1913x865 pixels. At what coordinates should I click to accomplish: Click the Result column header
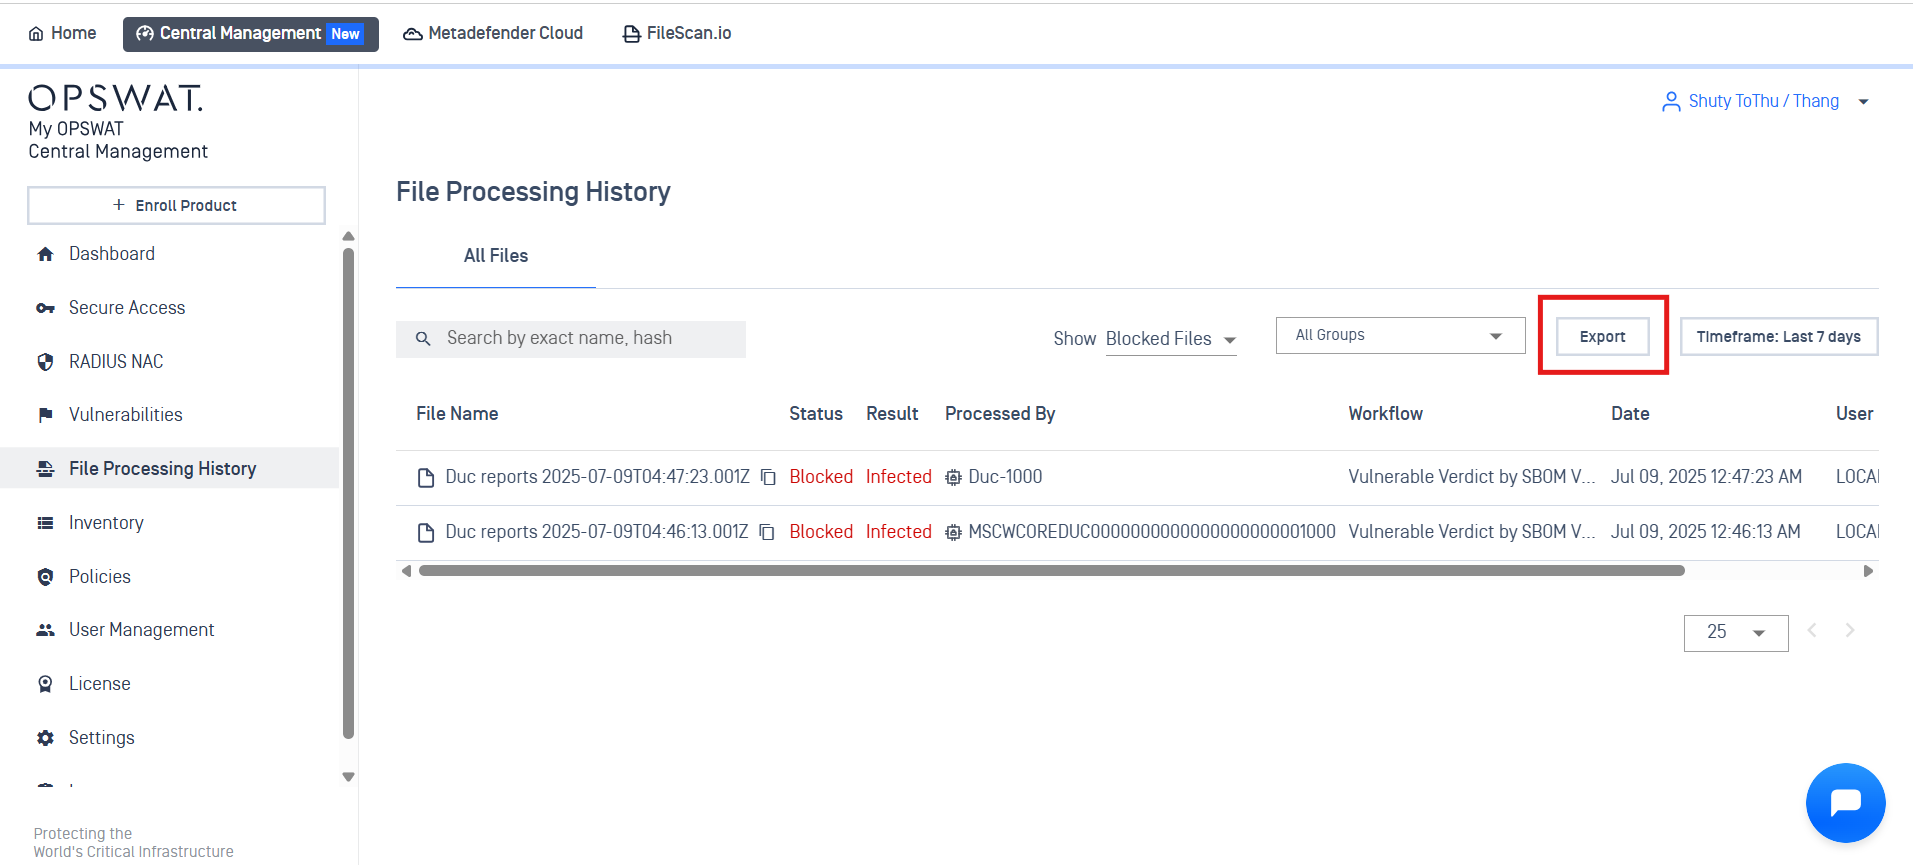tap(892, 414)
